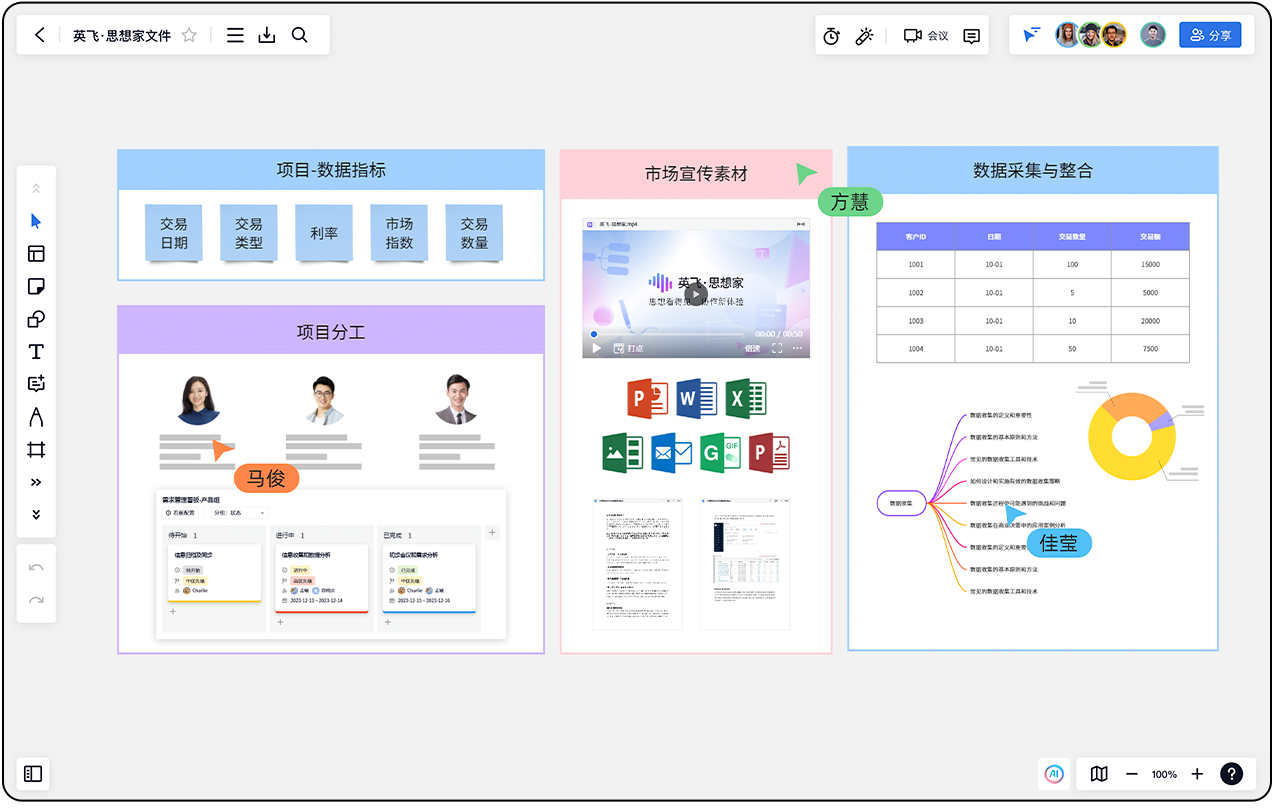Start a 会议 video meeting
1274x808 pixels.
[x=926, y=36]
